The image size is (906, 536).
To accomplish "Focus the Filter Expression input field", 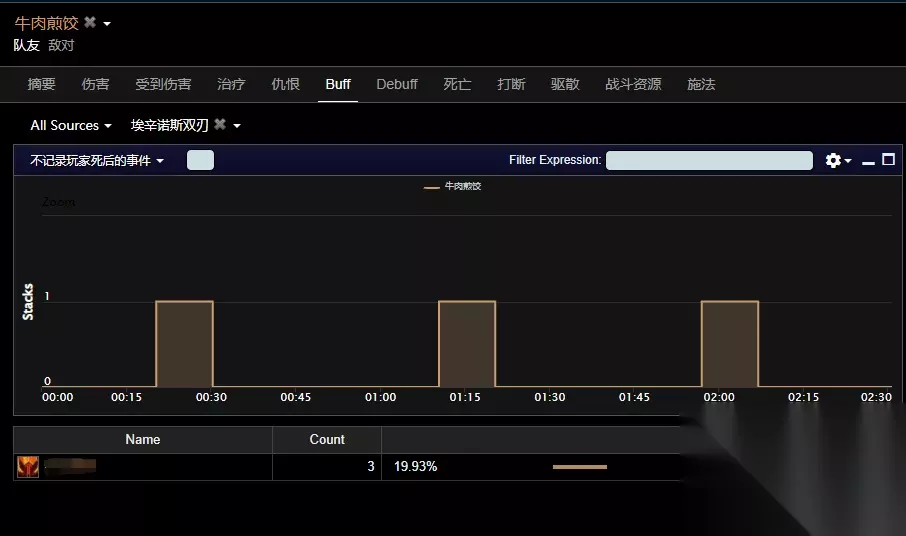I will (710, 160).
